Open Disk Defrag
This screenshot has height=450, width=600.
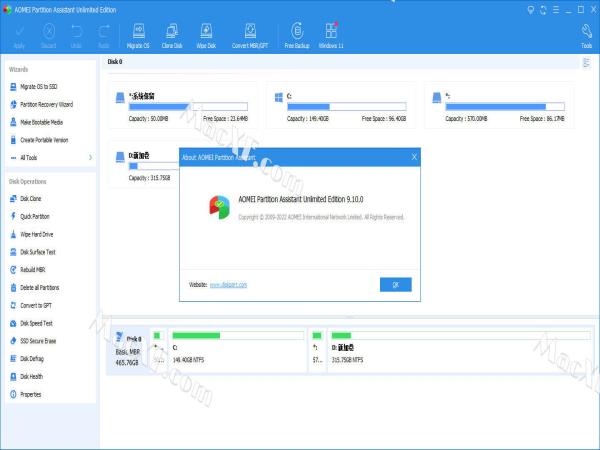pos(32,359)
